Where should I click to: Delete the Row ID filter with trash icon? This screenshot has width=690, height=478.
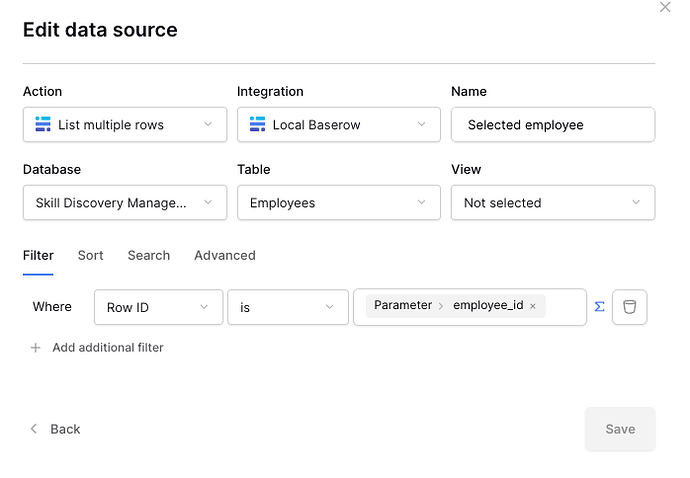(x=630, y=307)
